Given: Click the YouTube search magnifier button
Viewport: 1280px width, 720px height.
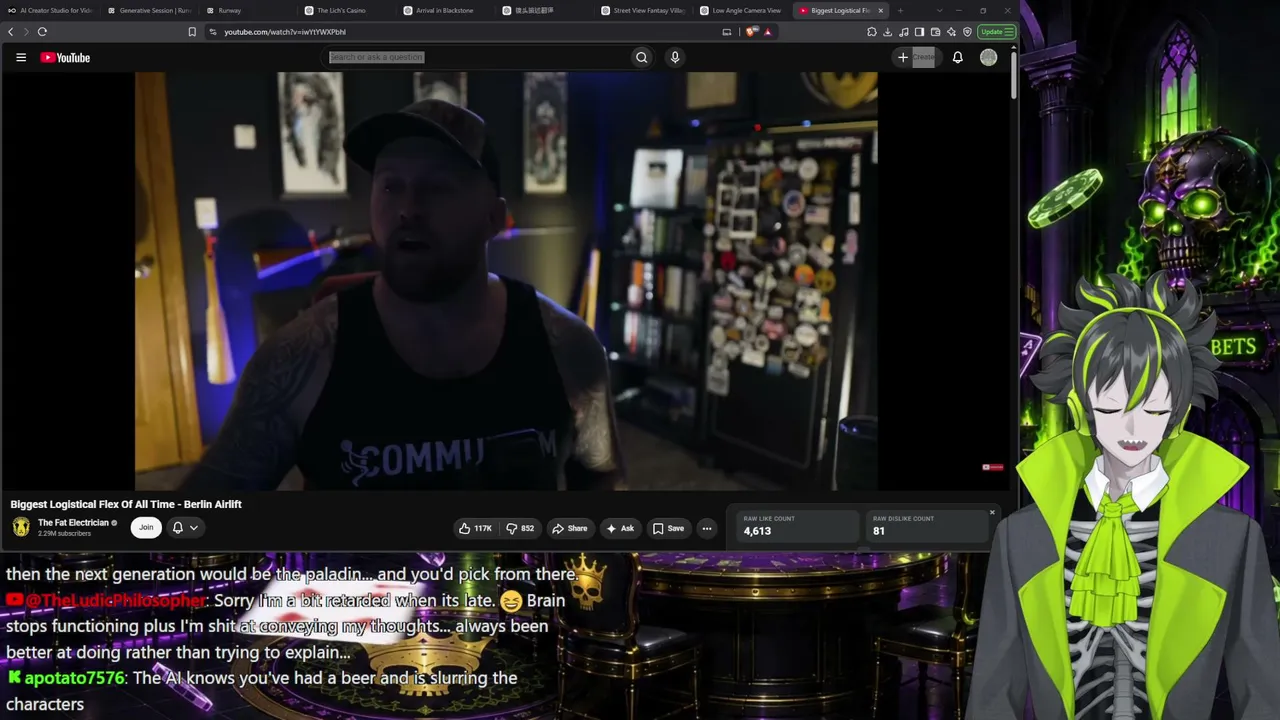Looking at the screenshot, I should pyautogui.click(x=642, y=57).
